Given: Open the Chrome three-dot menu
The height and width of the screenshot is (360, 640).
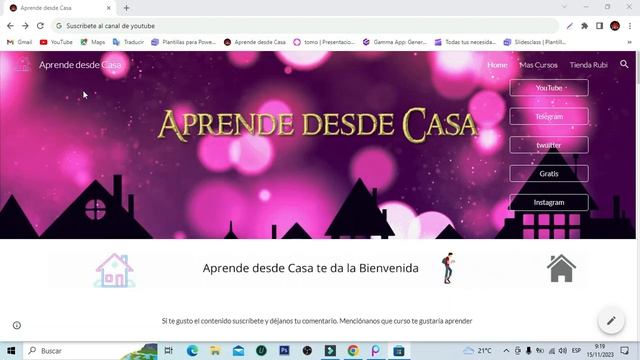Looking at the screenshot, I should [630, 26].
